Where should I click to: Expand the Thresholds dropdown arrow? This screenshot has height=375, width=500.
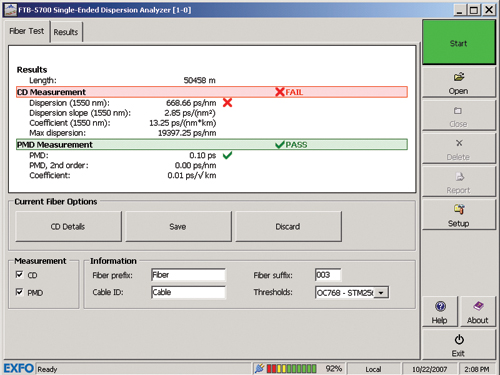click(381, 293)
